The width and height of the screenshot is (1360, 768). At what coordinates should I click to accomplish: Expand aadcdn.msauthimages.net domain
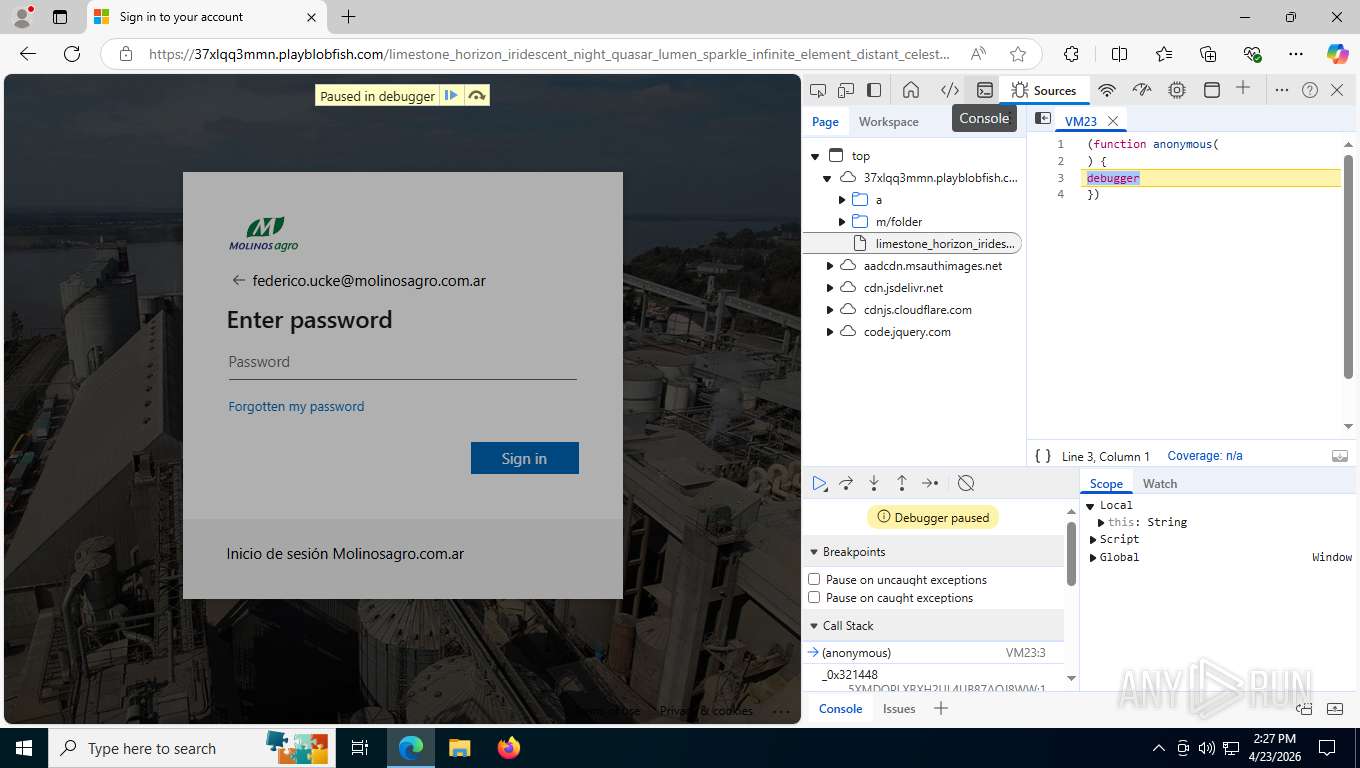[829, 266]
